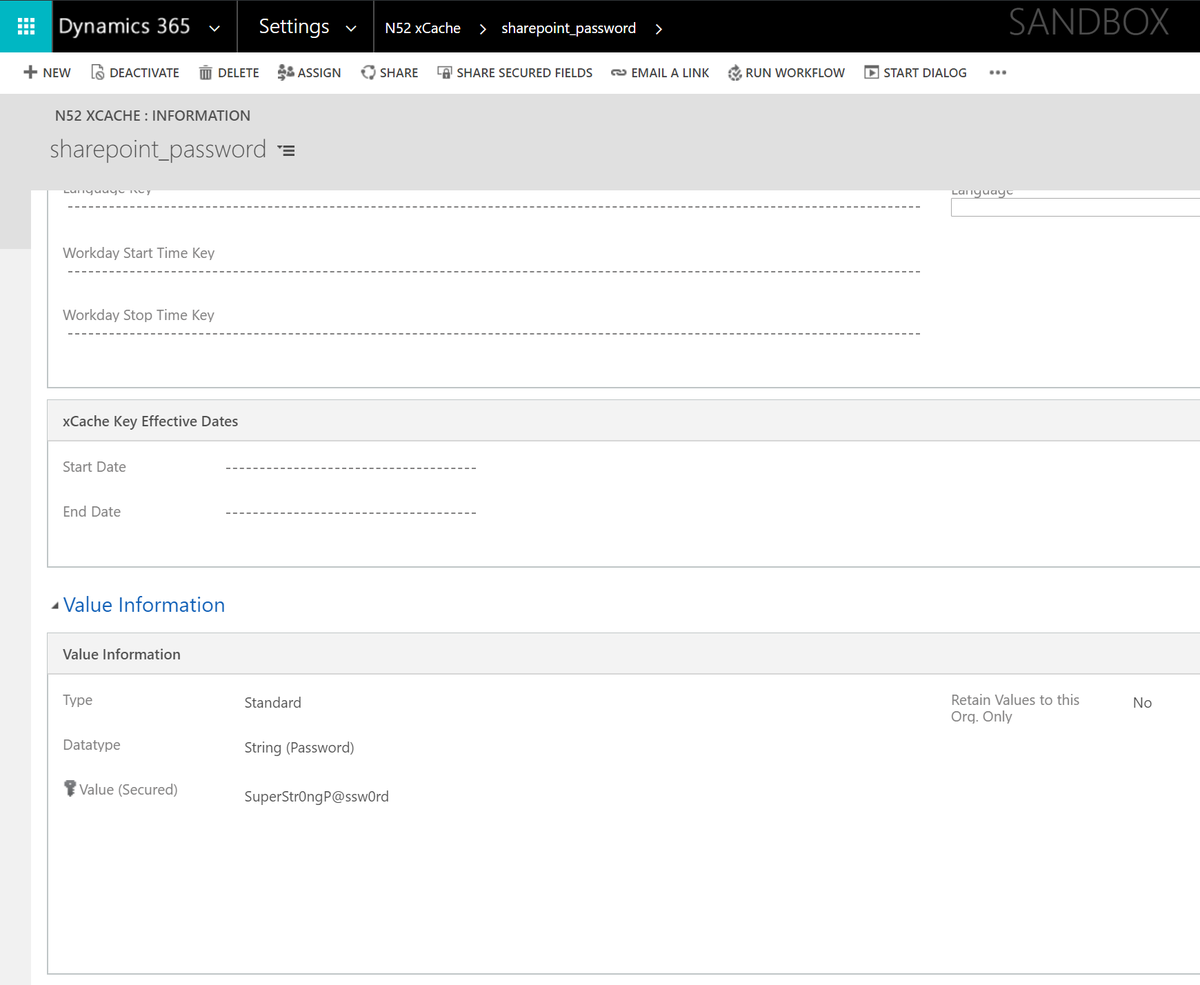This screenshot has height=985, width=1200.
Task: Click N52 XCACHE : INFORMATION form label
Action: (153, 116)
